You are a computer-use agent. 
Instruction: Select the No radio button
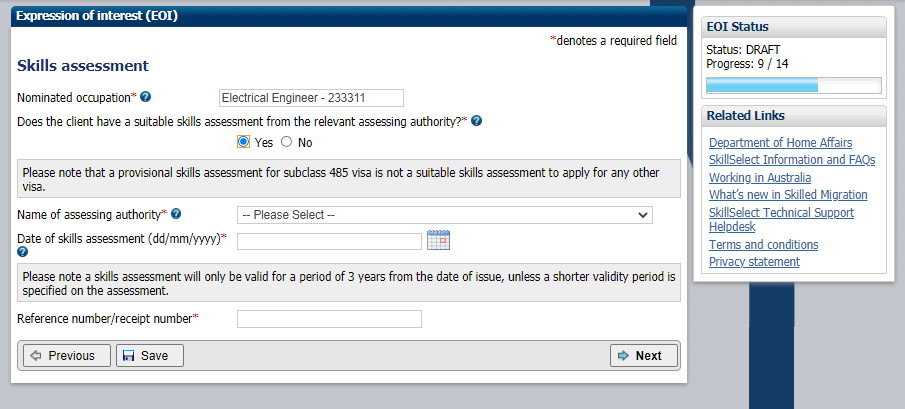click(x=287, y=142)
